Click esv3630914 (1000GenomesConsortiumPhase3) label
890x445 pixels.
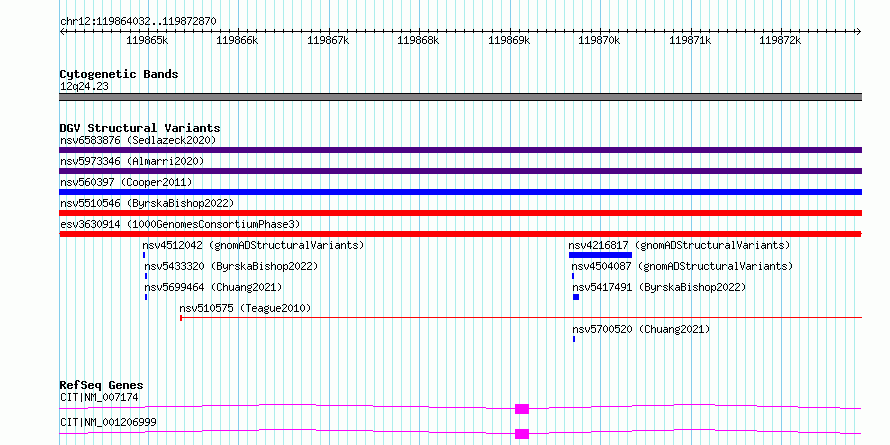coord(180,224)
